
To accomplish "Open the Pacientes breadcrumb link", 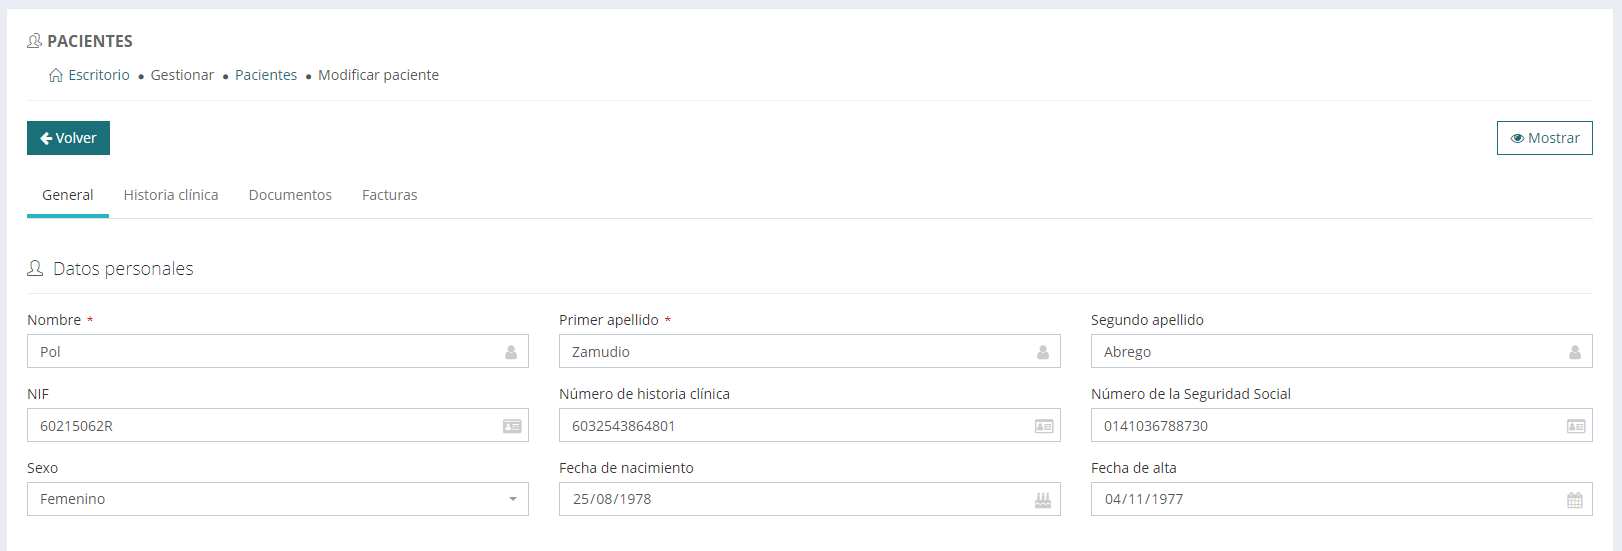I will point(266,75).
